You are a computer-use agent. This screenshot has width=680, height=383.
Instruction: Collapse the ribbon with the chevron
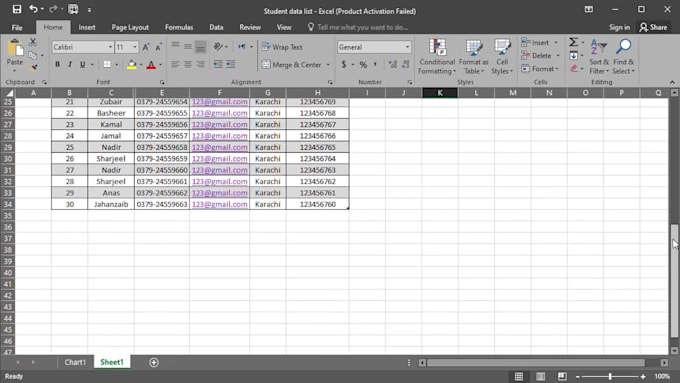click(x=672, y=82)
